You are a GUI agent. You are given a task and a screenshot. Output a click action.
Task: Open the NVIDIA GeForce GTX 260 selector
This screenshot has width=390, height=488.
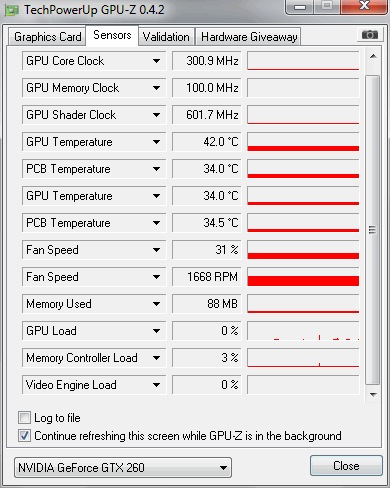coord(123,468)
